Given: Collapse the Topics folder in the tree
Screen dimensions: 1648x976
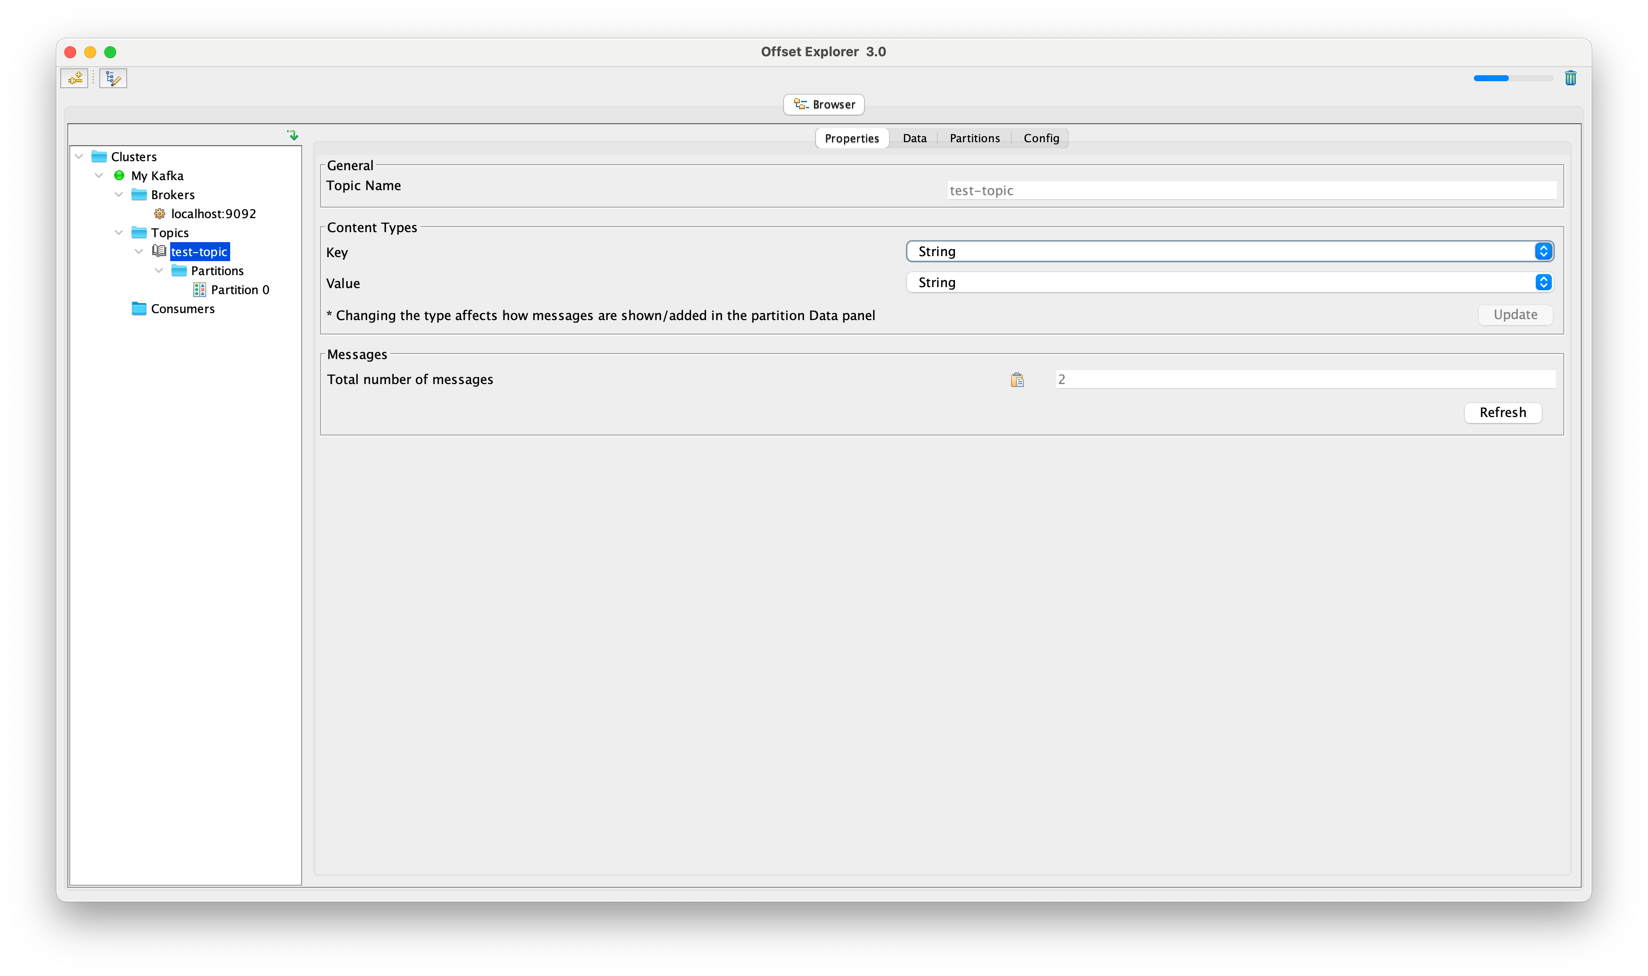Looking at the screenshot, I should point(119,233).
